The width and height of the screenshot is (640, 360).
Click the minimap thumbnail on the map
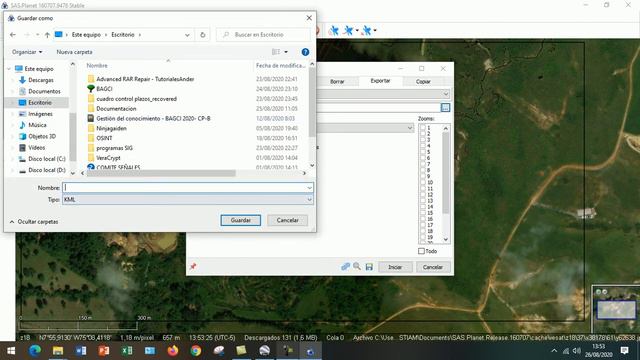(x=616, y=309)
